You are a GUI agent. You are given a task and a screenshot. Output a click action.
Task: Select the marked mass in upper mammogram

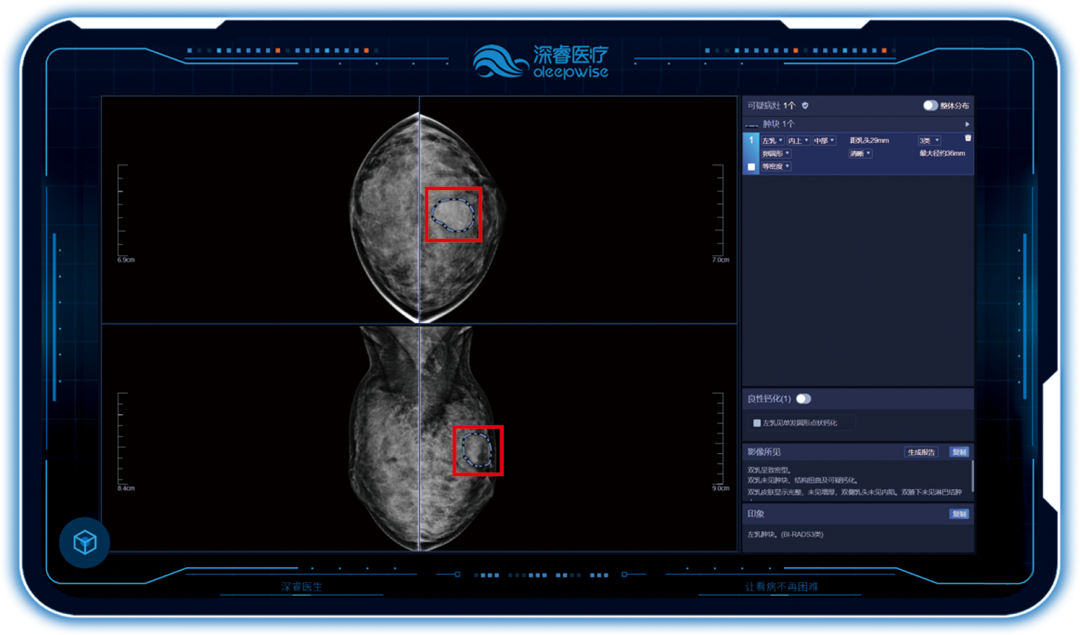click(453, 214)
